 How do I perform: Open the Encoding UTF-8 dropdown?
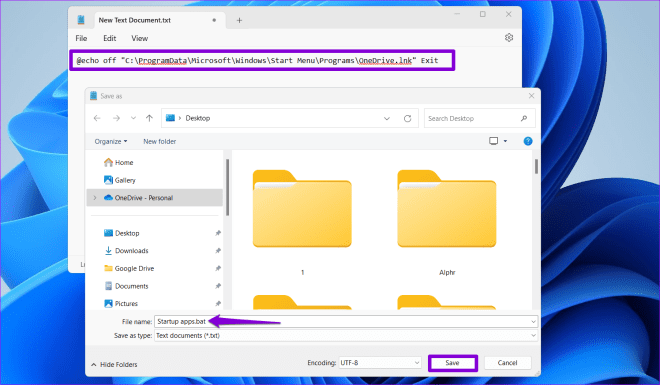coord(380,363)
